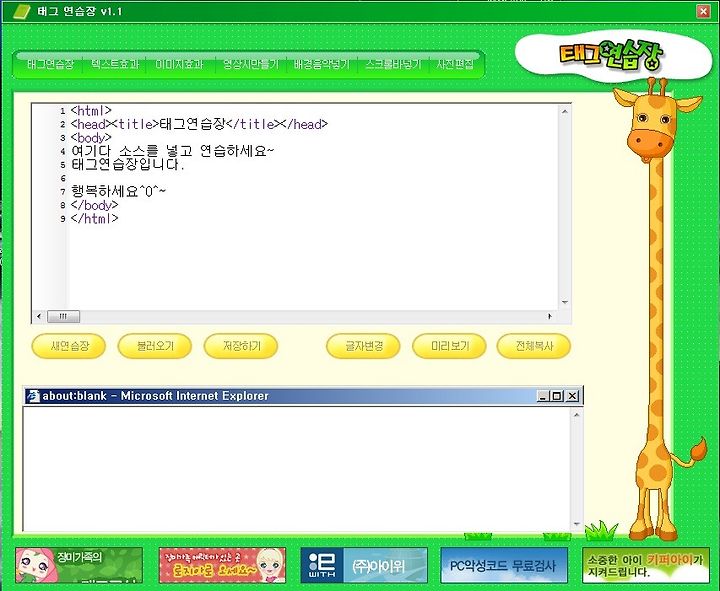The width and height of the screenshot is (720, 591).
Task: Click the 글자변경 button
Action: tap(363, 346)
